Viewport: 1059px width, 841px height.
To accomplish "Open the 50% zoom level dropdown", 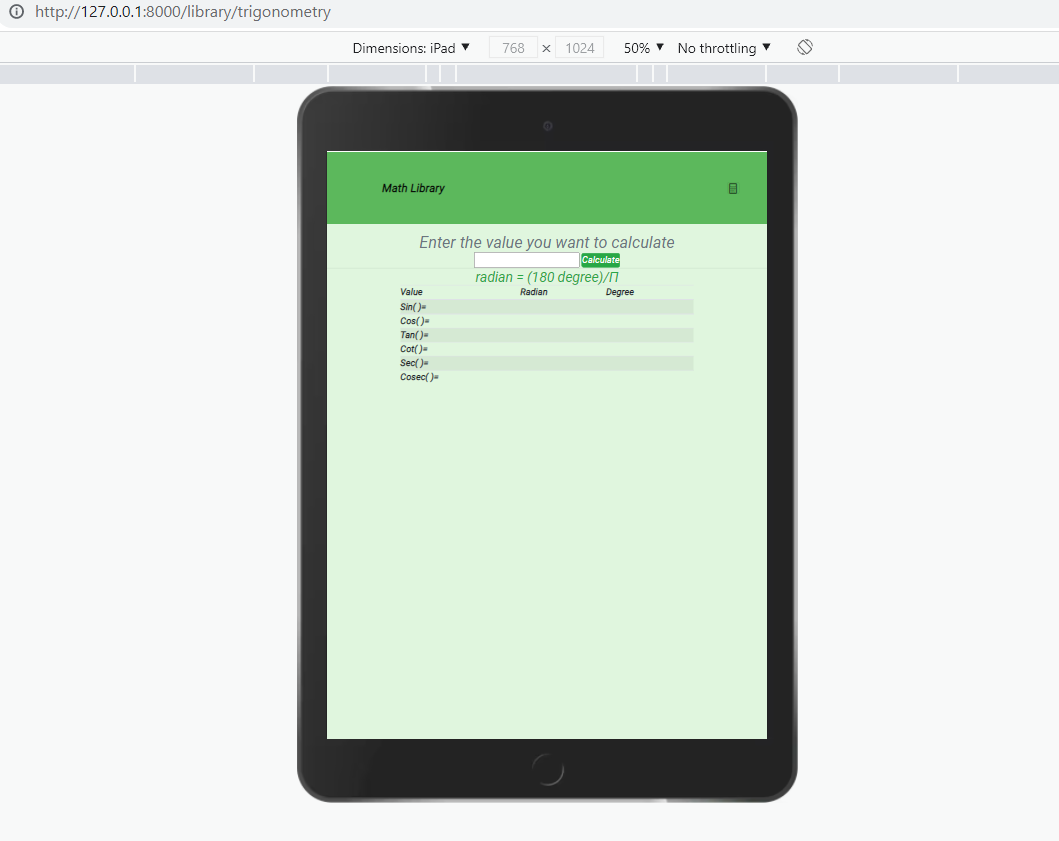I will [x=641, y=47].
